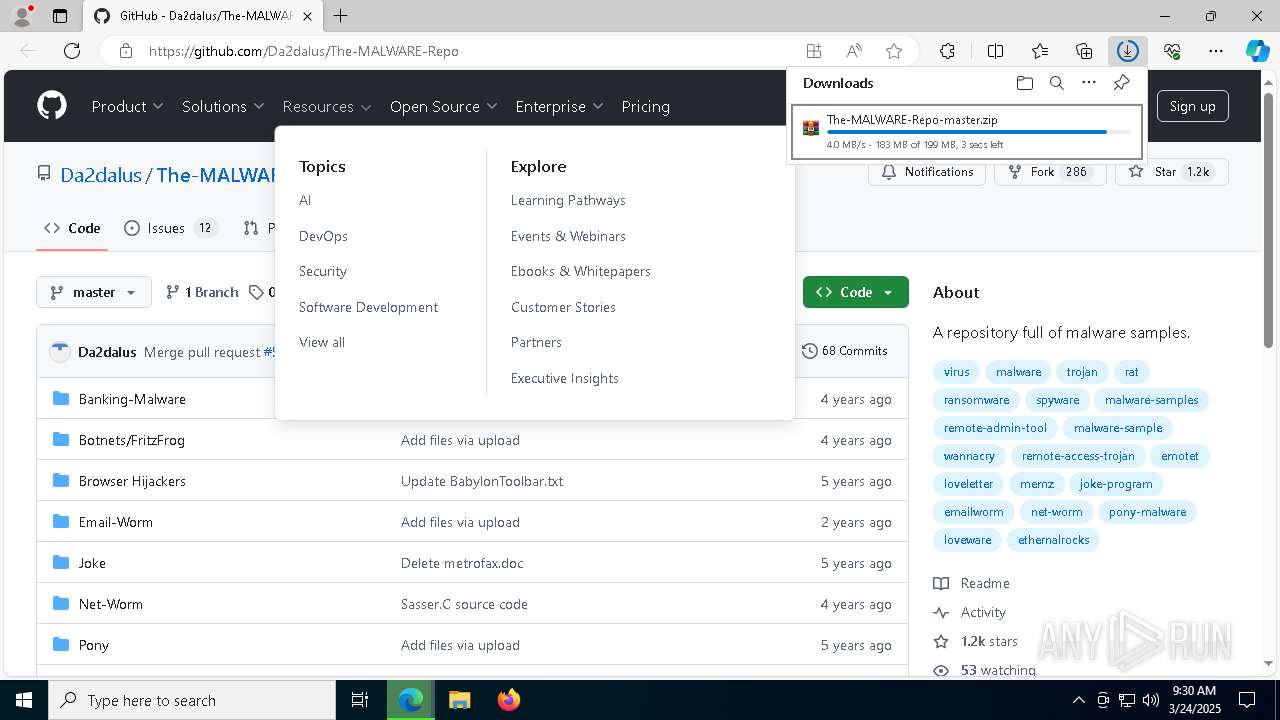Image resolution: width=1280 pixels, height=720 pixels.
Task: View 68 Commits history
Action: coord(845,351)
